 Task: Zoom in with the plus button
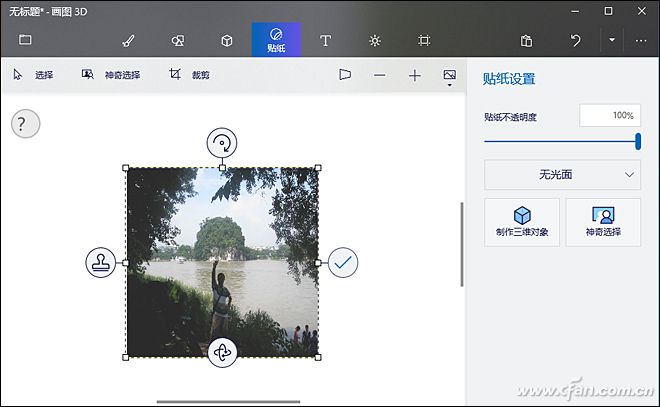415,75
